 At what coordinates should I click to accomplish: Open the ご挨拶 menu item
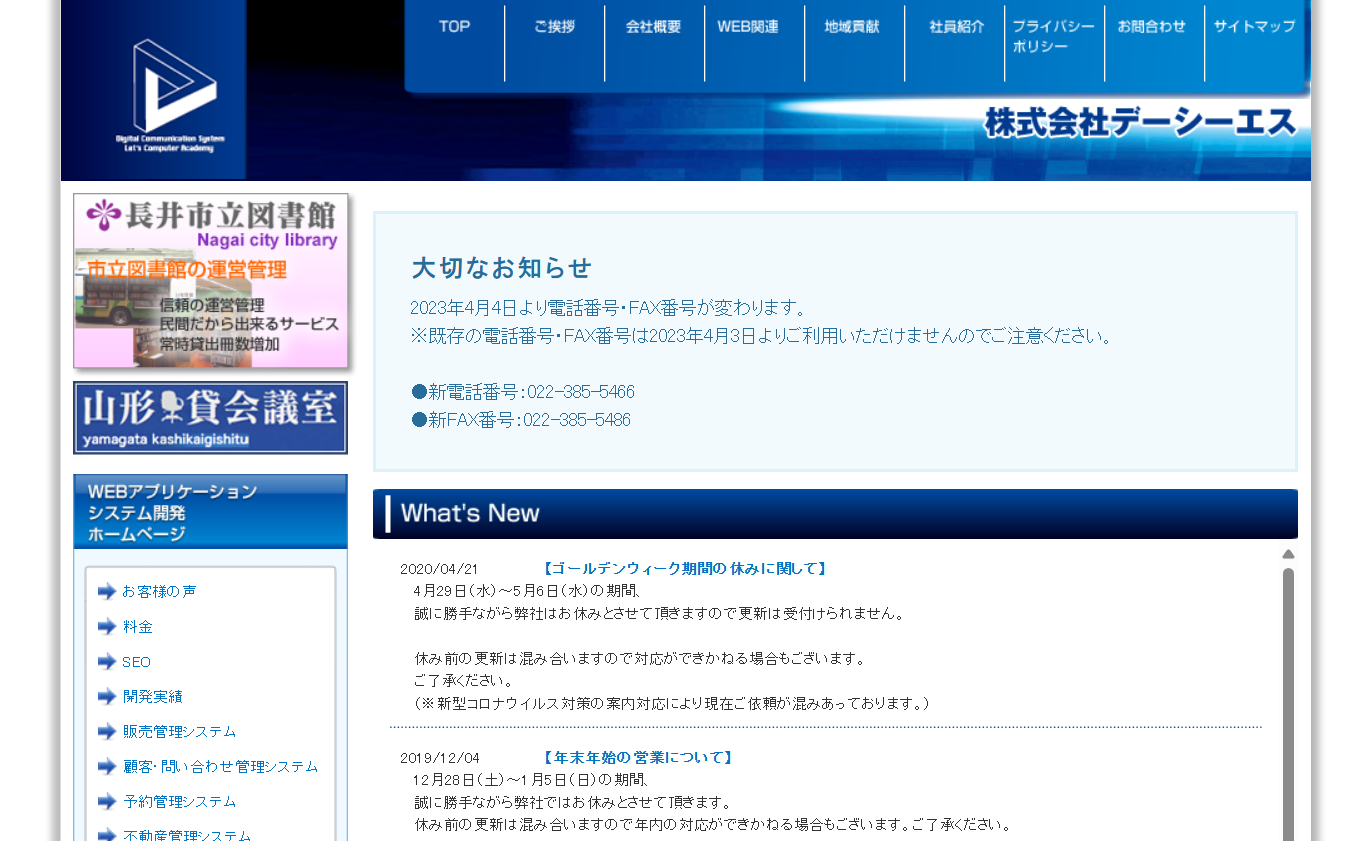pyautogui.click(x=554, y=27)
